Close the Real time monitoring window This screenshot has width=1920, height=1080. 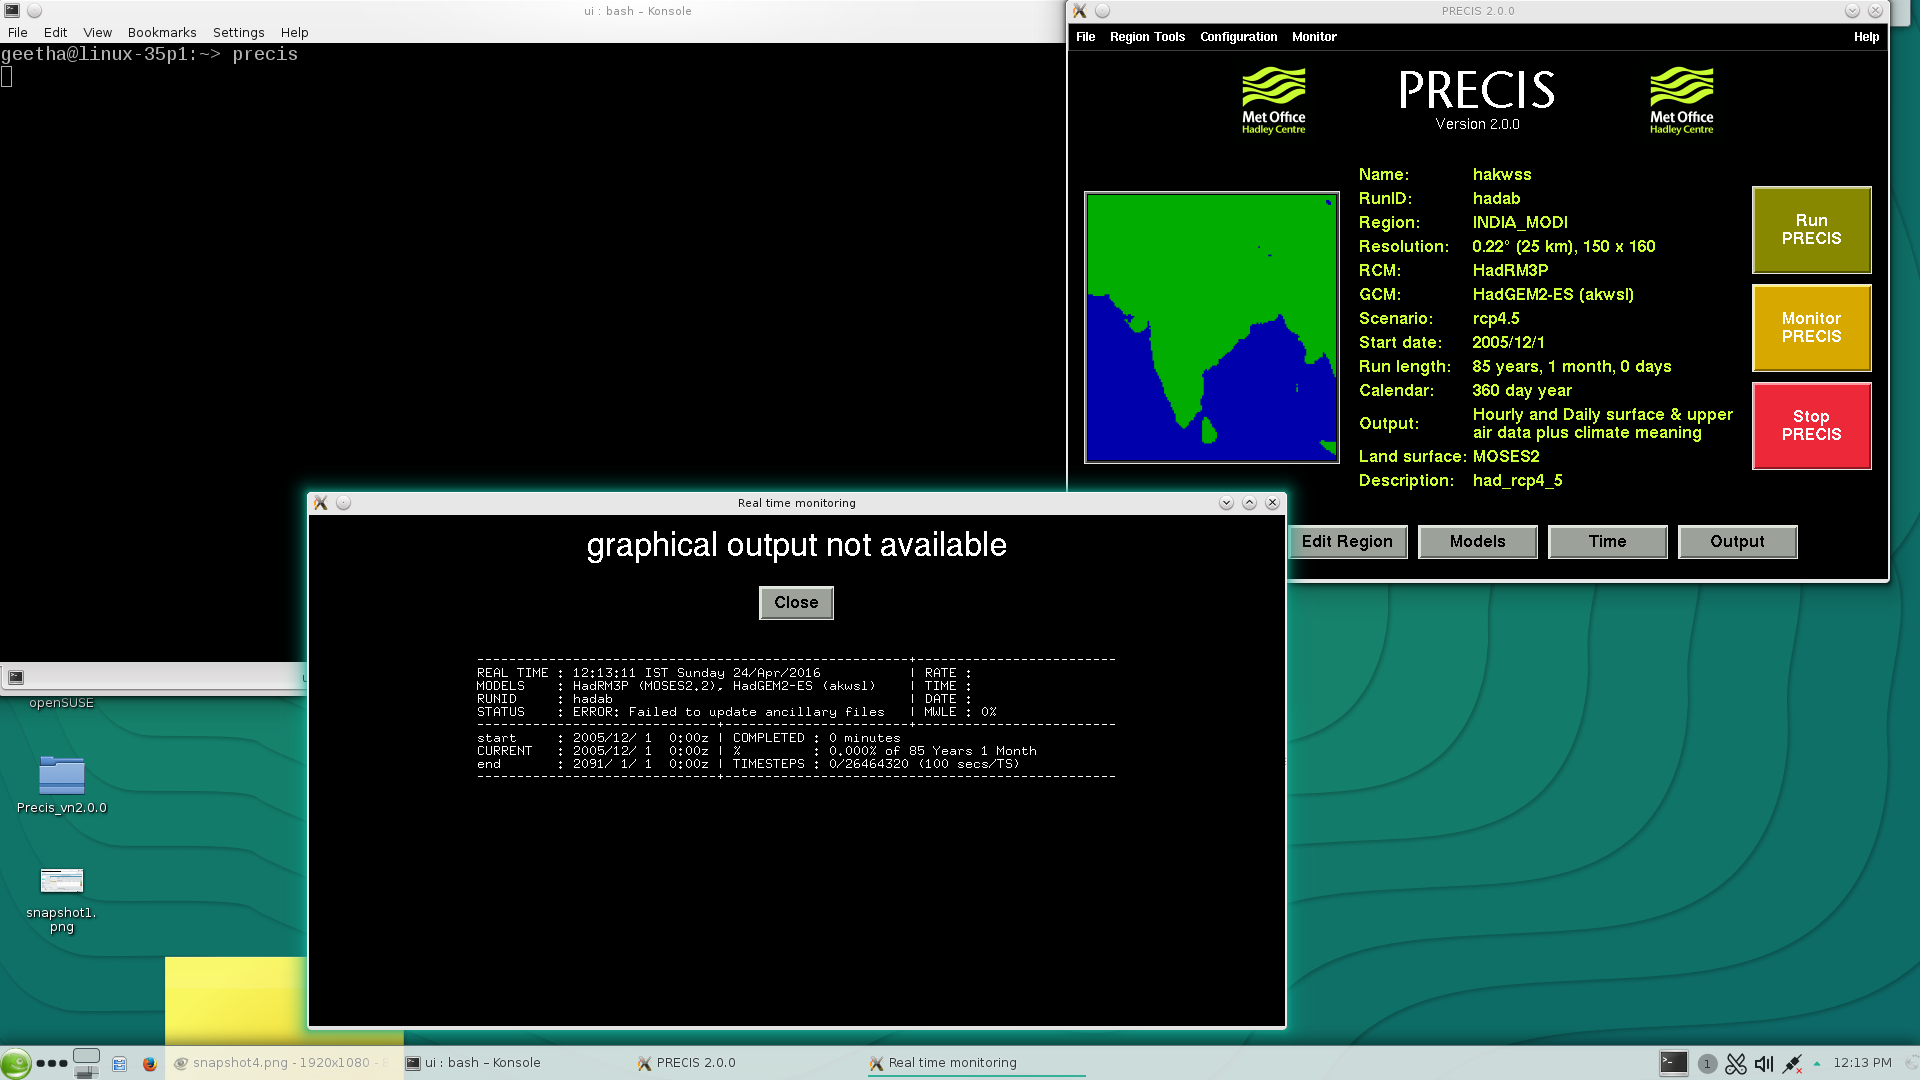(1272, 503)
